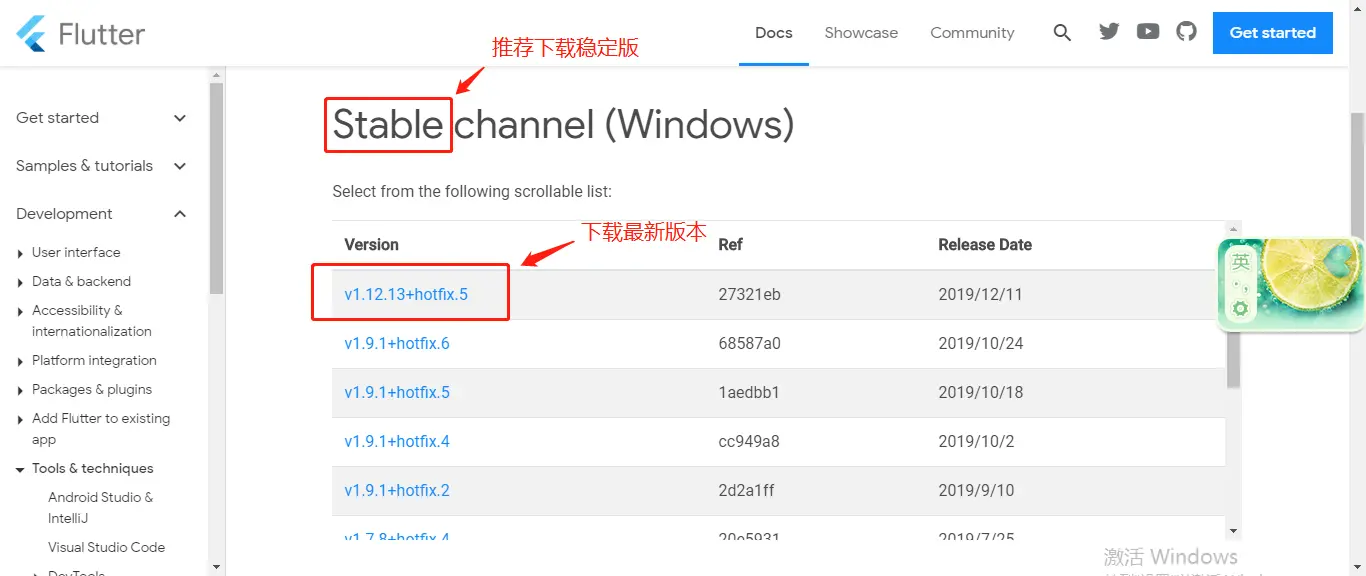
Task: Select date 2019/10/18 cell
Action: 981,393
